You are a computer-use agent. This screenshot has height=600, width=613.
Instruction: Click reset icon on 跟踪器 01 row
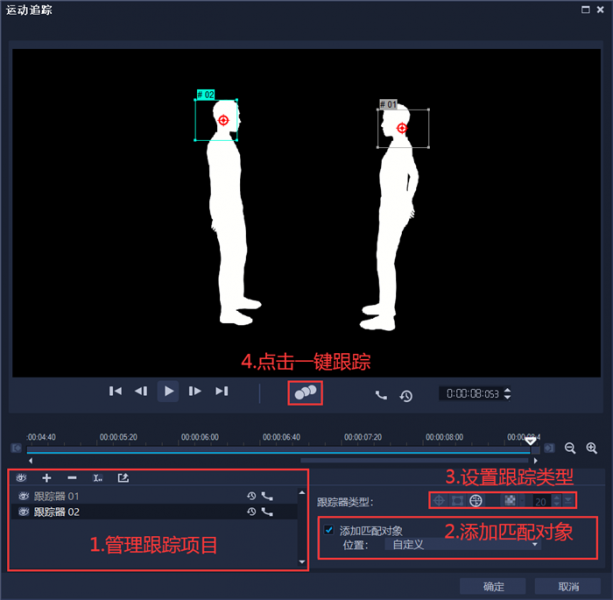pyautogui.click(x=251, y=496)
